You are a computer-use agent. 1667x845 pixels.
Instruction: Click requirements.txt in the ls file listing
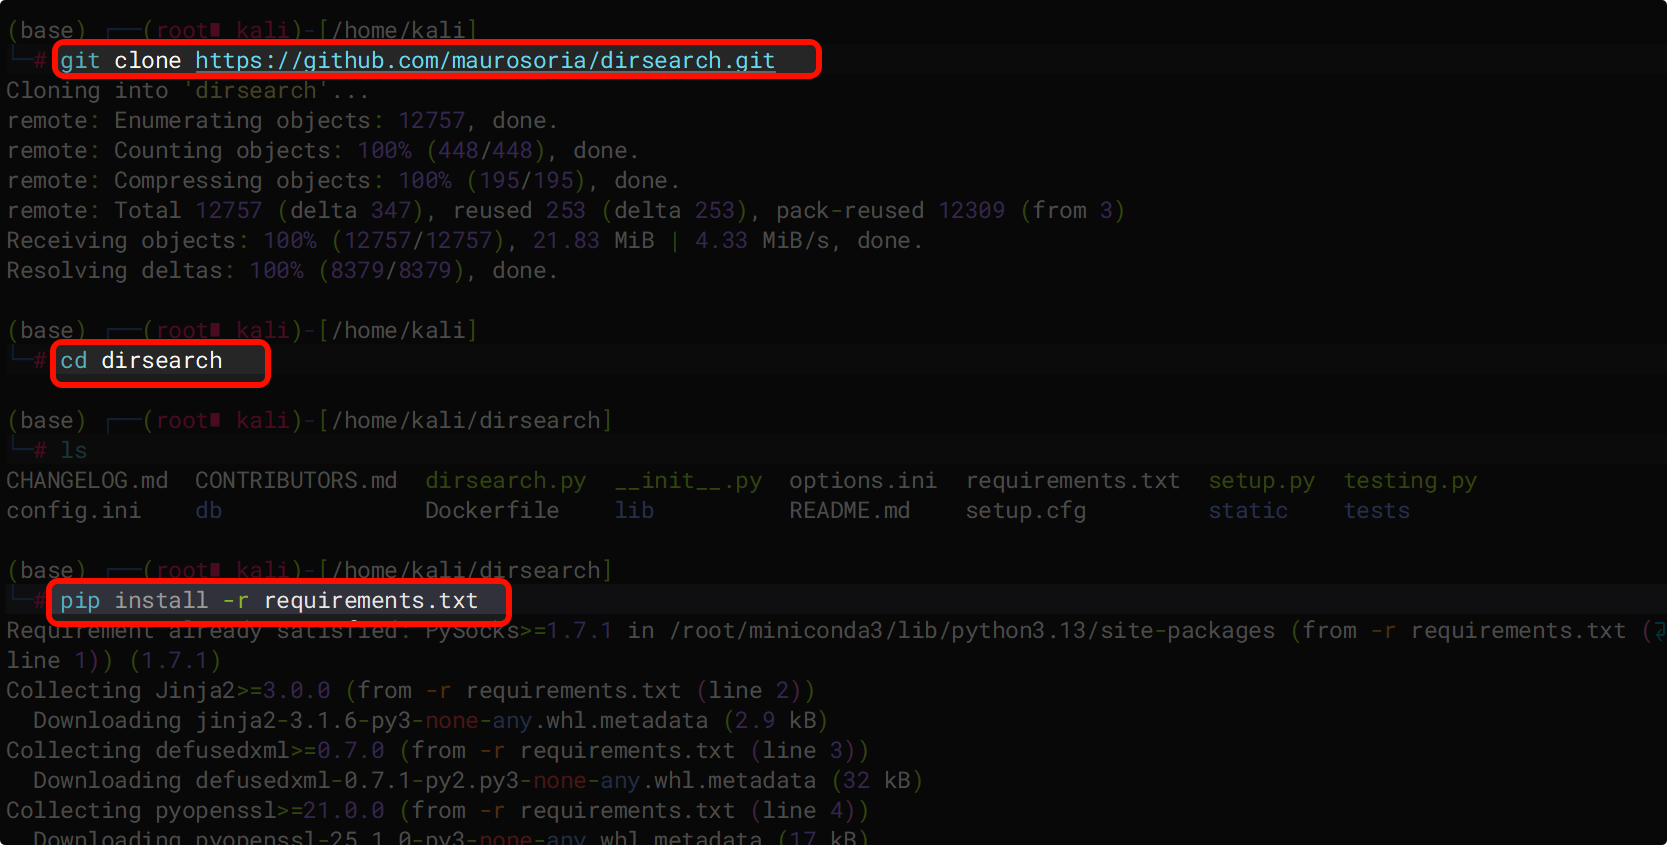click(x=1072, y=481)
